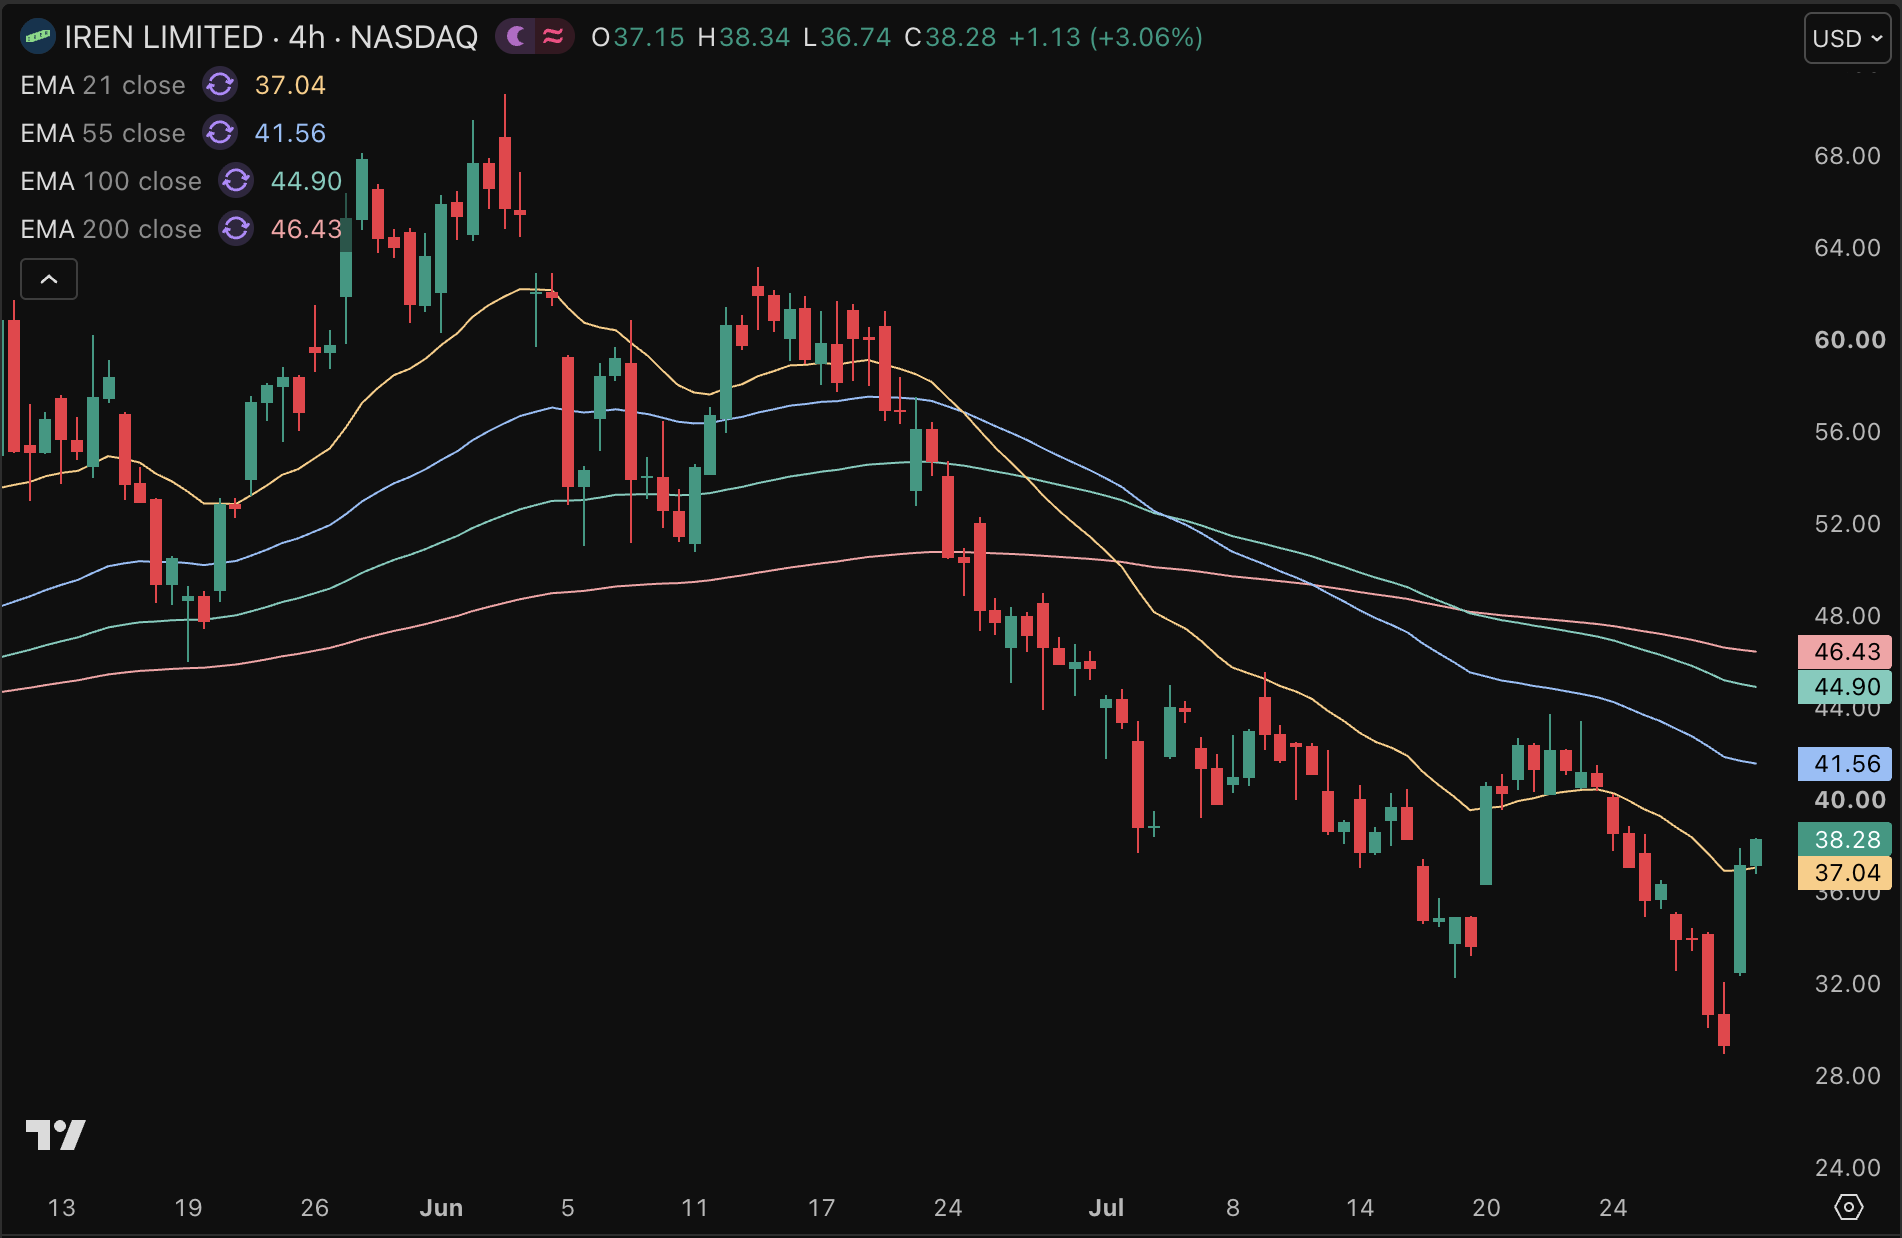Image resolution: width=1902 pixels, height=1238 pixels.
Task: Click the Jun label on time axis
Action: (x=441, y=1207)
